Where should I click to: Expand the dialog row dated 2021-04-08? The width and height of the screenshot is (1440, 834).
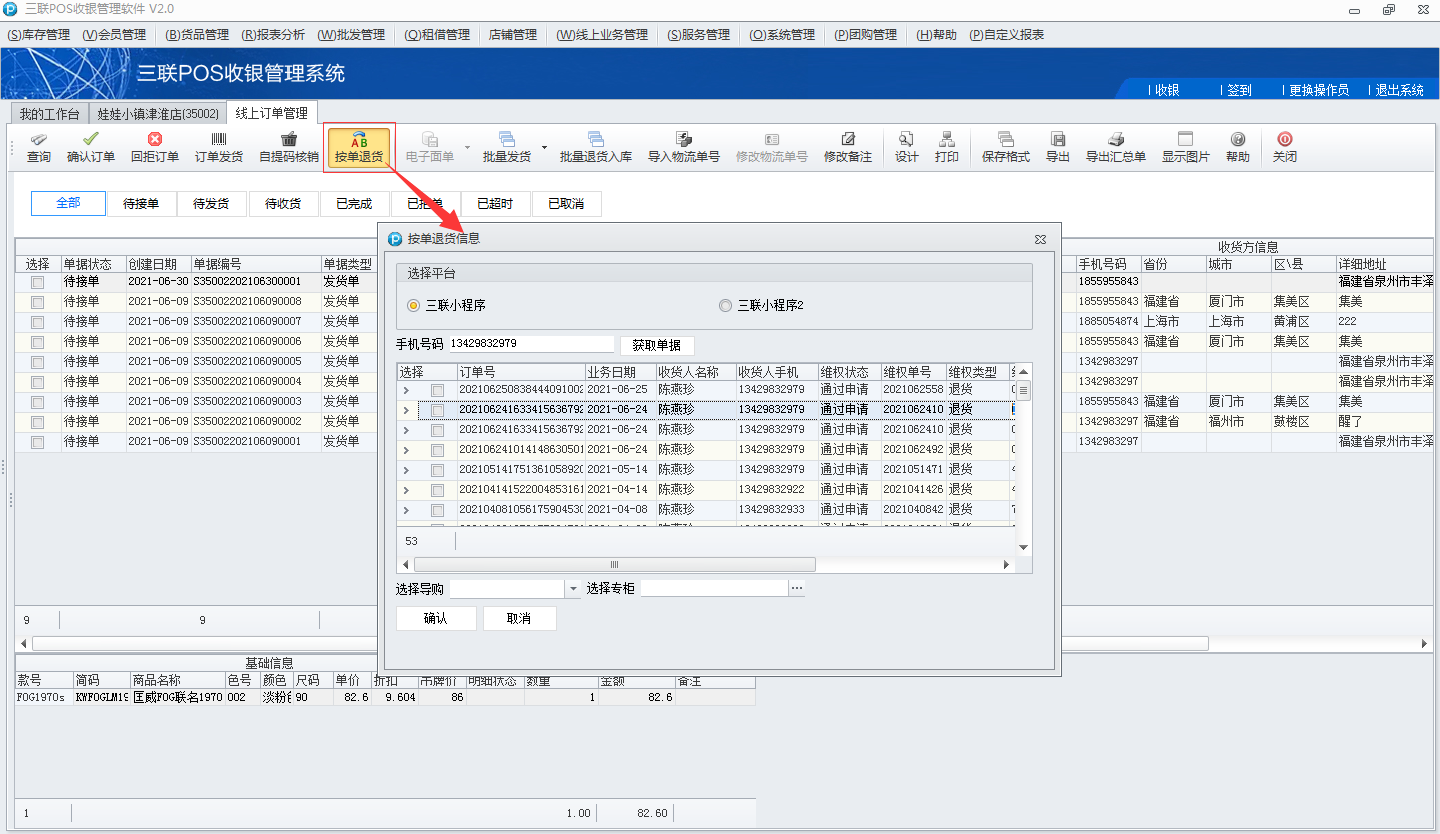point(406,510)
